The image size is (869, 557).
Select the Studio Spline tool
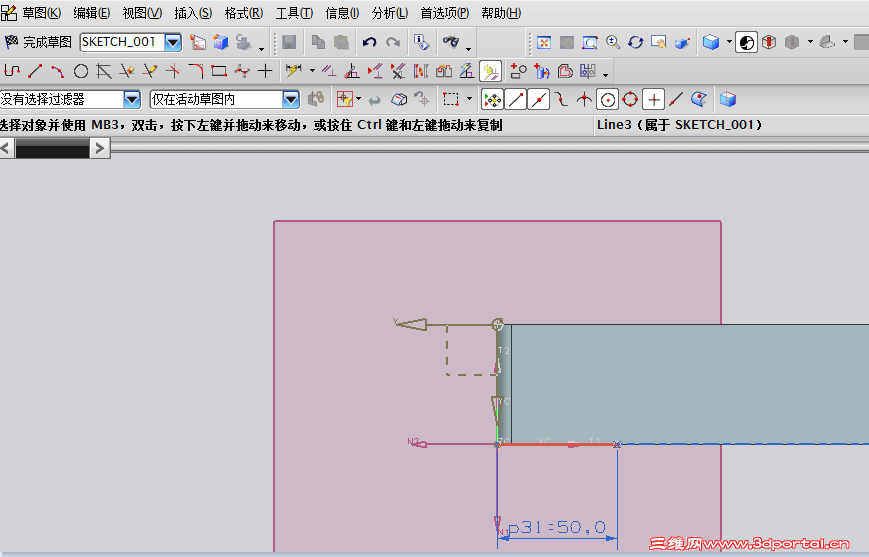click(242, 71)
